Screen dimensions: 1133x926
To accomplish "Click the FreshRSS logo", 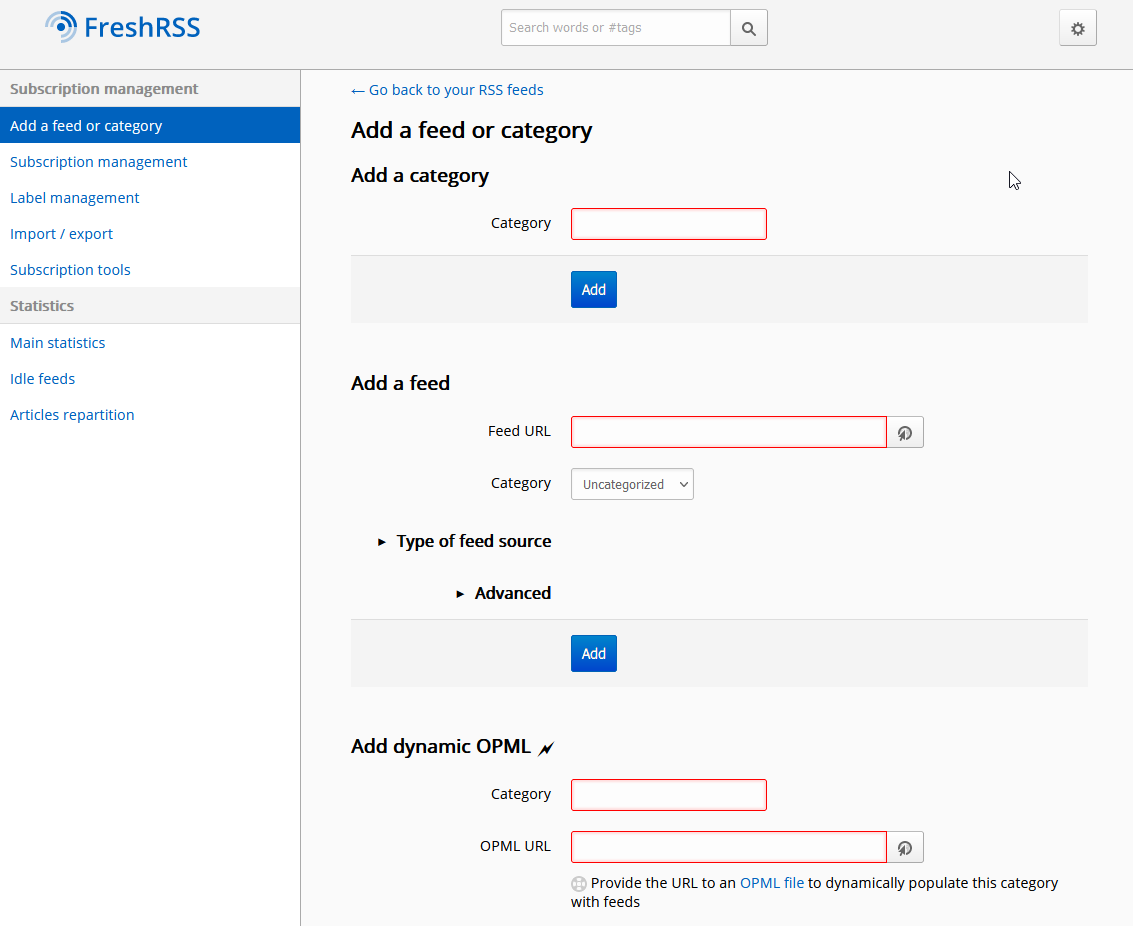I will point(123,27).
